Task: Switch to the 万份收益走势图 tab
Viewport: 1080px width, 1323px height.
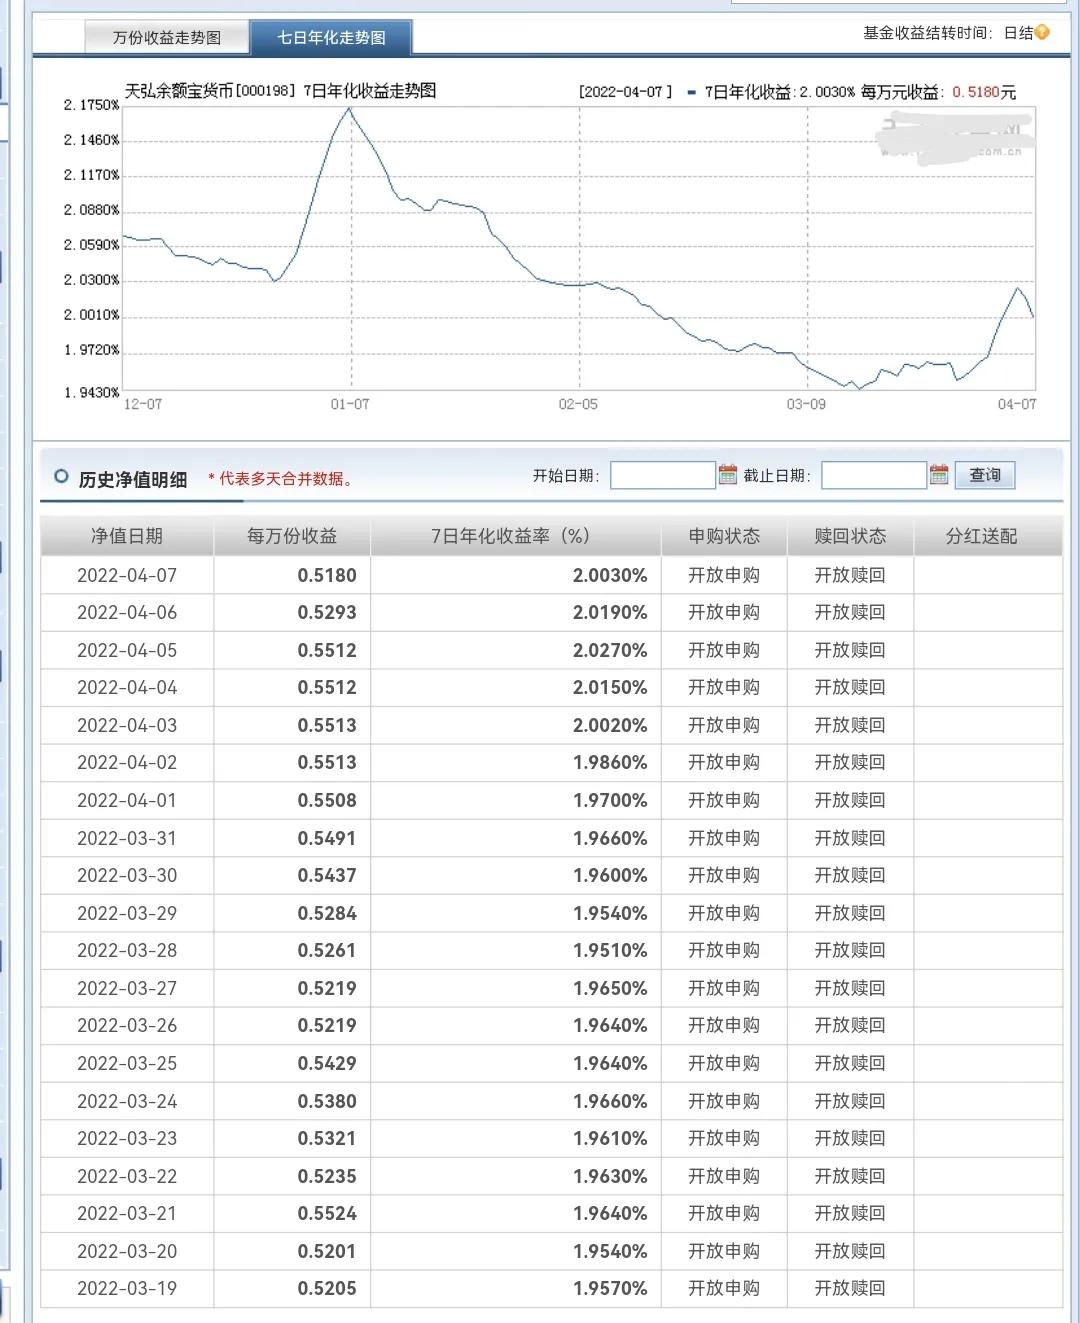Action: [x=166, y=34]
